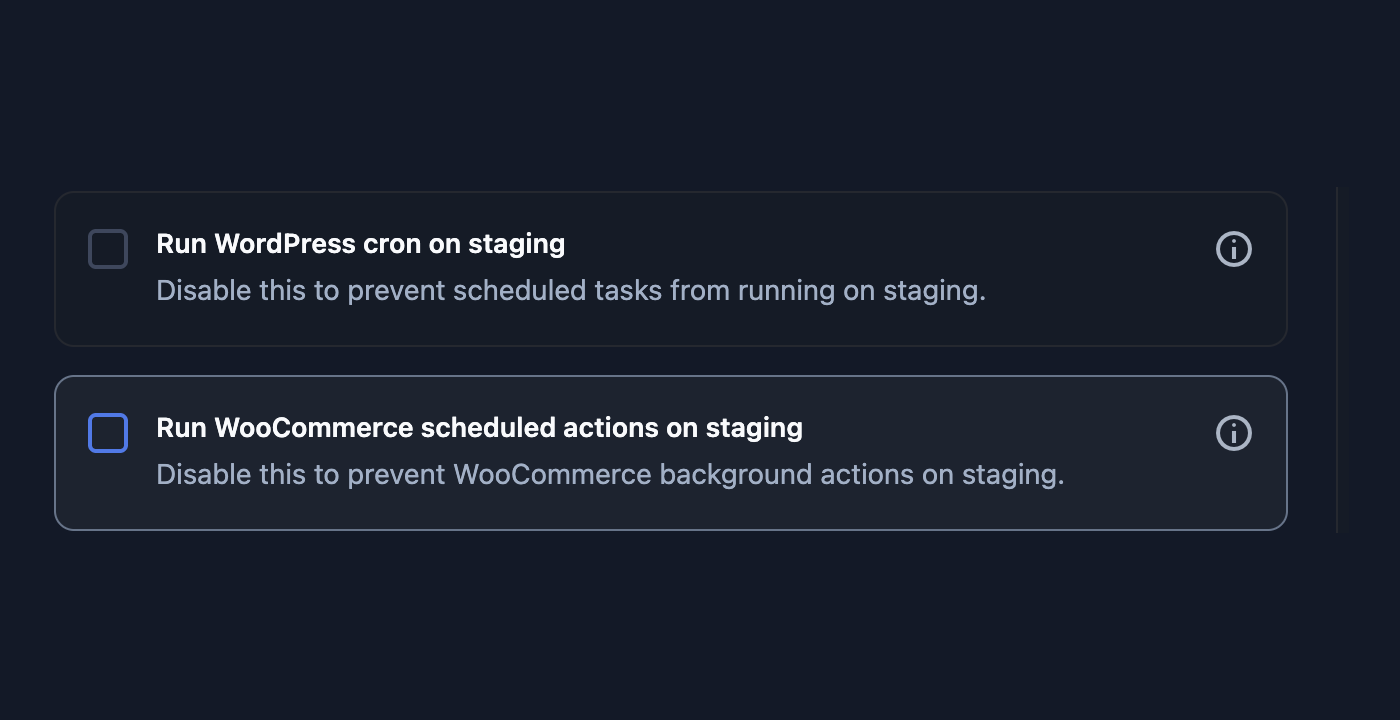Enable Run WordPress cron on staging checkbox
The image size is (1400, 720).
(108, 249)
